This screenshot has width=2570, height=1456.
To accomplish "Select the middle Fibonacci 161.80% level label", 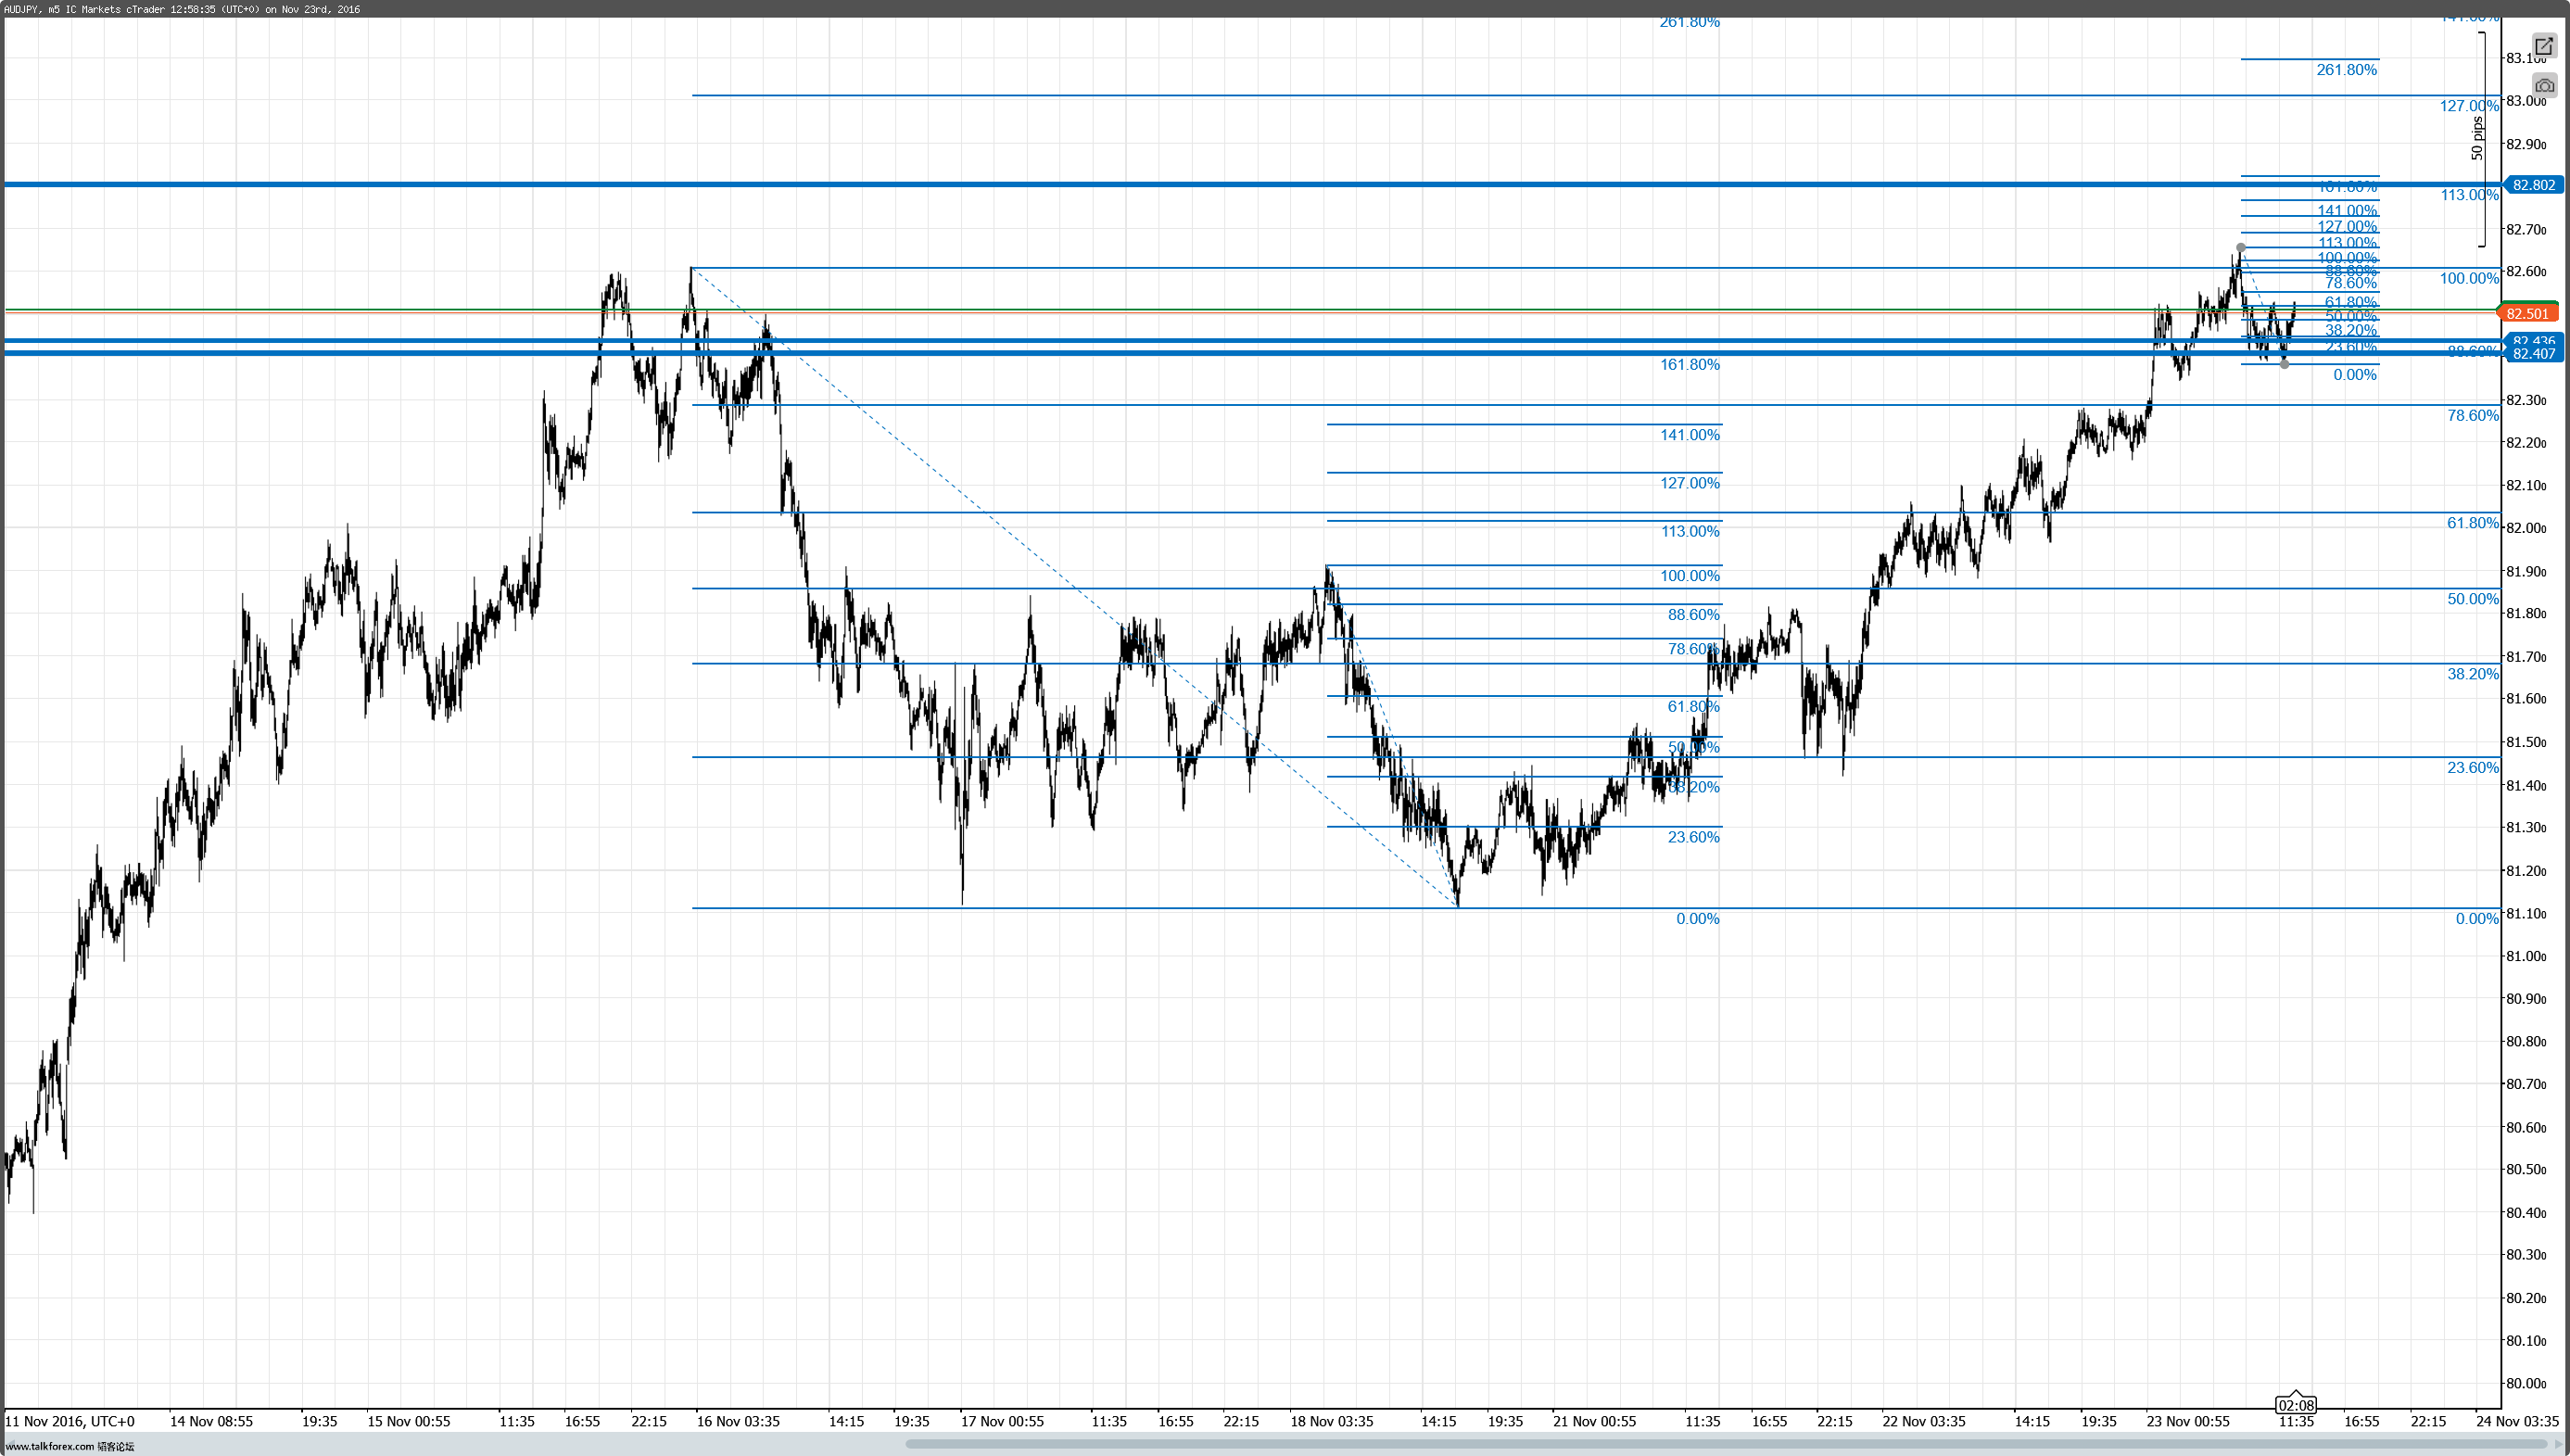I will [x=1690, y=365].
